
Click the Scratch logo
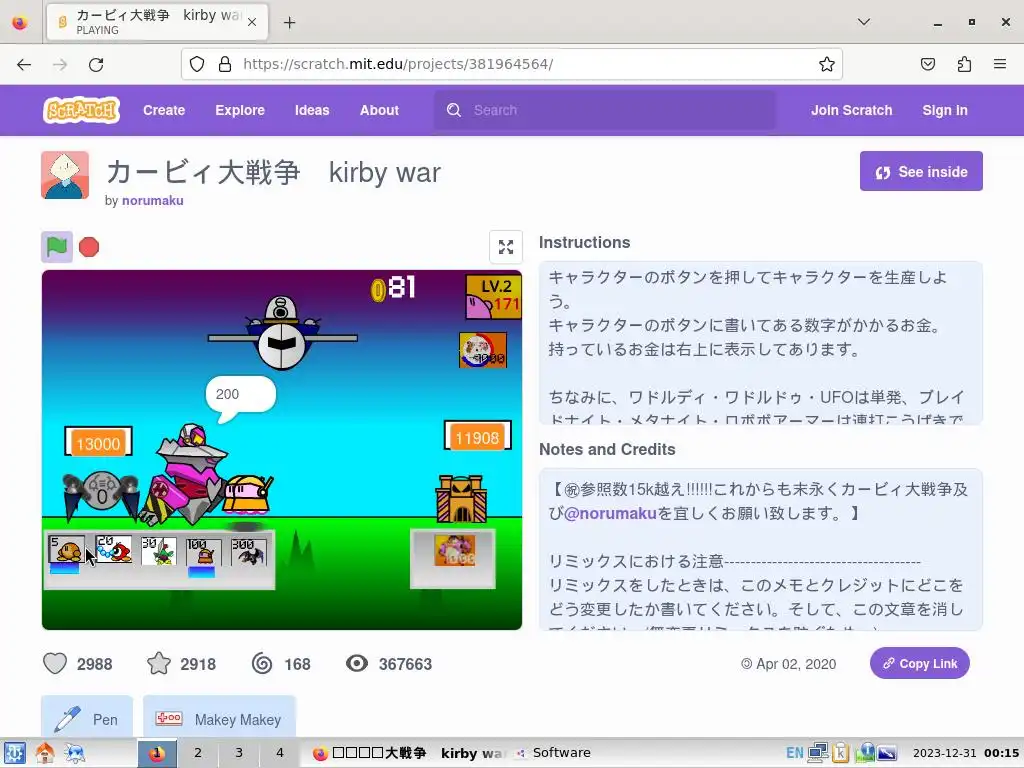coord(82,110)
